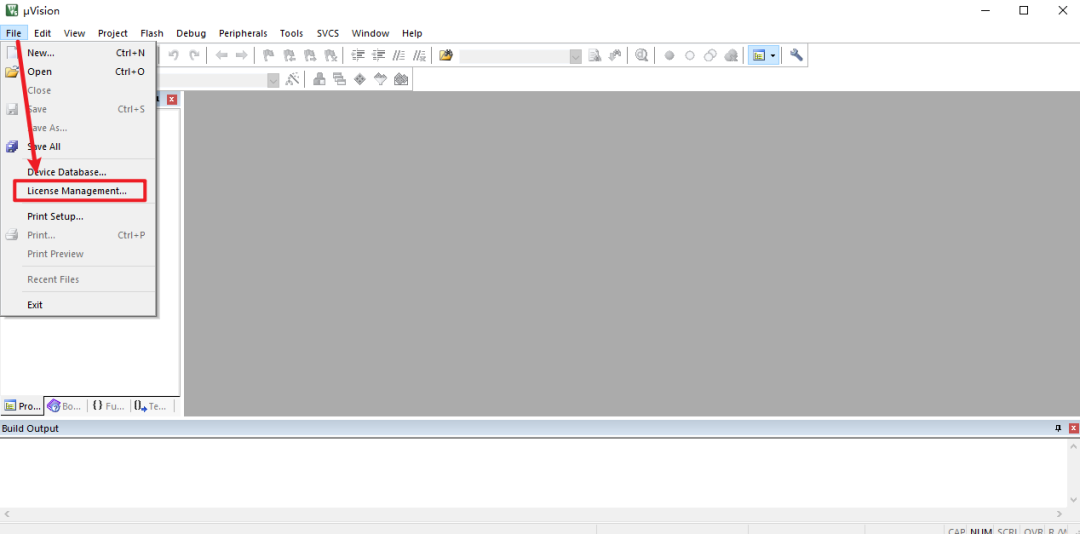This screenshot has height=534, width=1080.
Task: Start the debug session magnifier icon
Action: (x=642, y=55)
